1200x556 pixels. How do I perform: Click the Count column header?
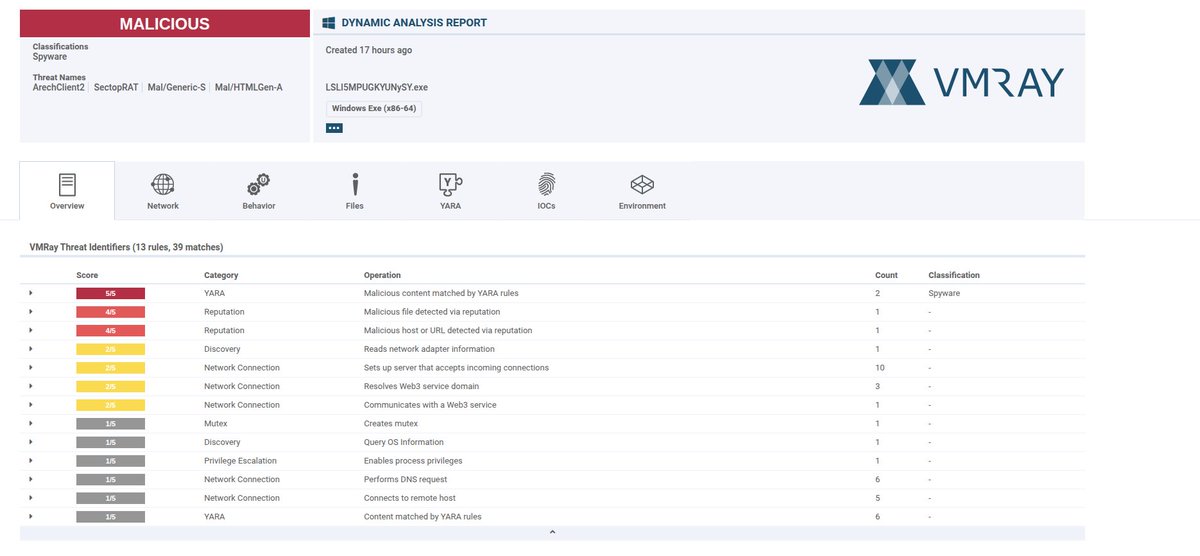(886, 275)
